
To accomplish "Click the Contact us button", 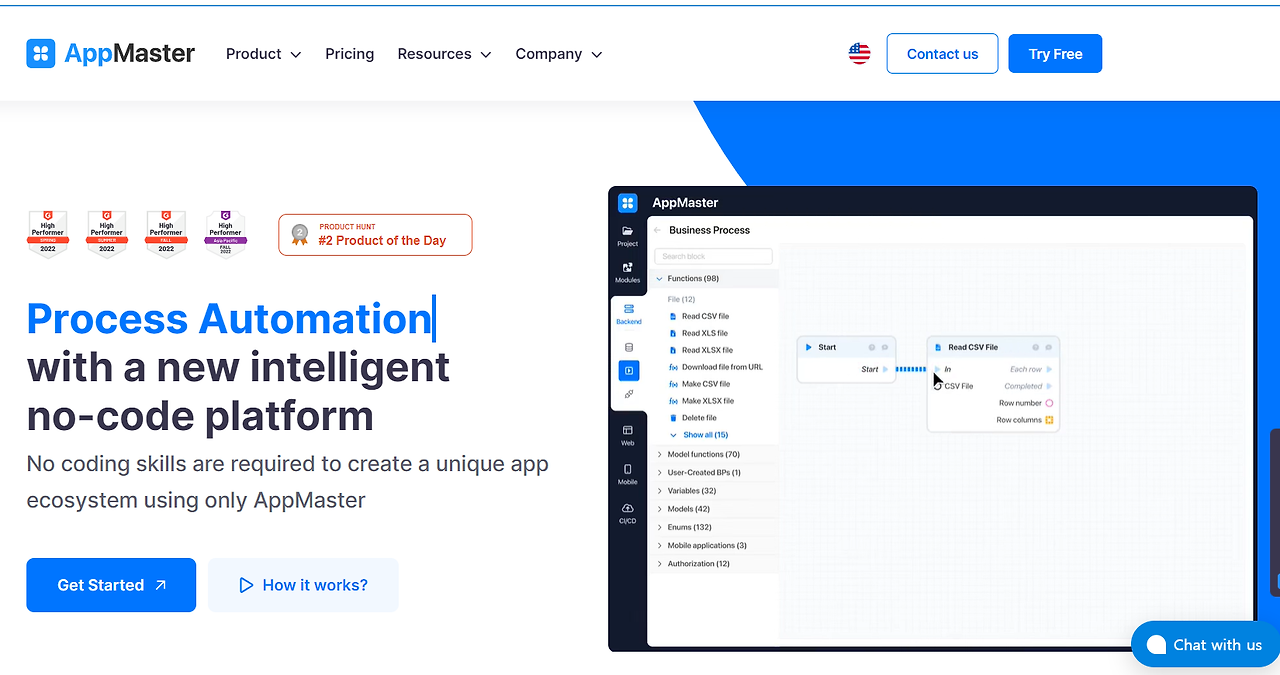I will [942, 54].
